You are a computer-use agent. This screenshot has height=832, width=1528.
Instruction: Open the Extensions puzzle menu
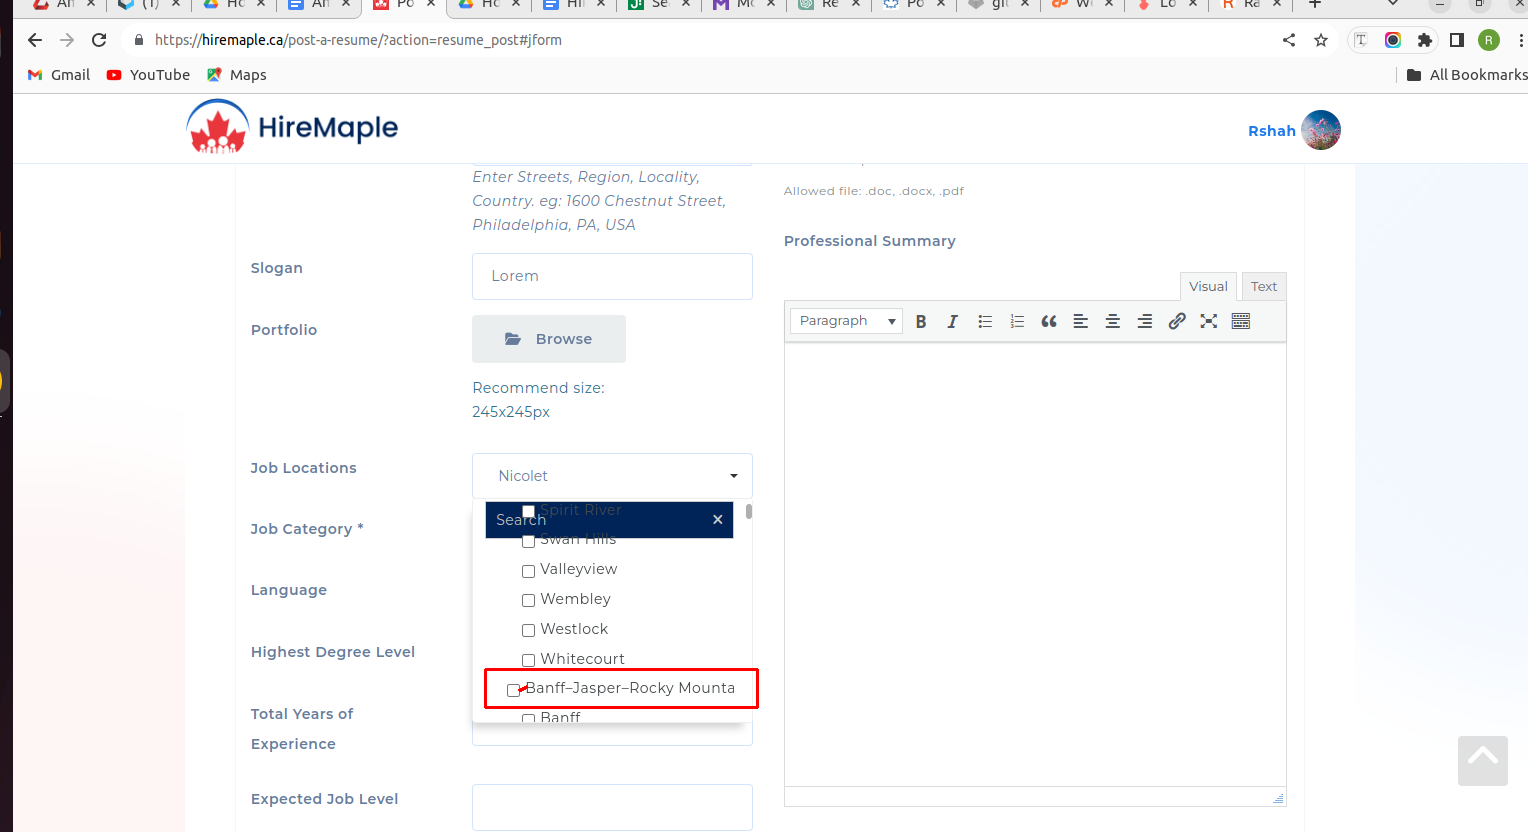(x=1425, y=40)
